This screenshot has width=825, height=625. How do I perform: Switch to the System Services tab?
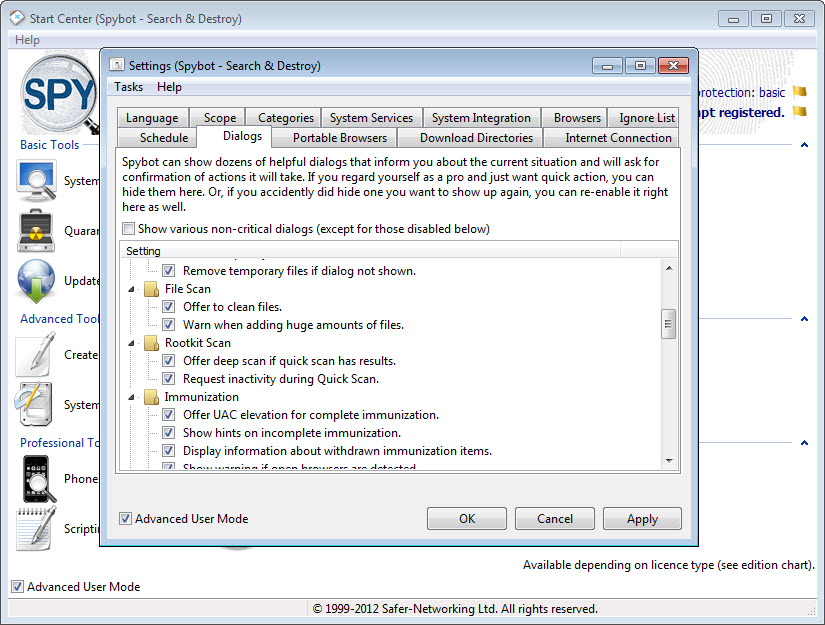click(x=371, y=118)
